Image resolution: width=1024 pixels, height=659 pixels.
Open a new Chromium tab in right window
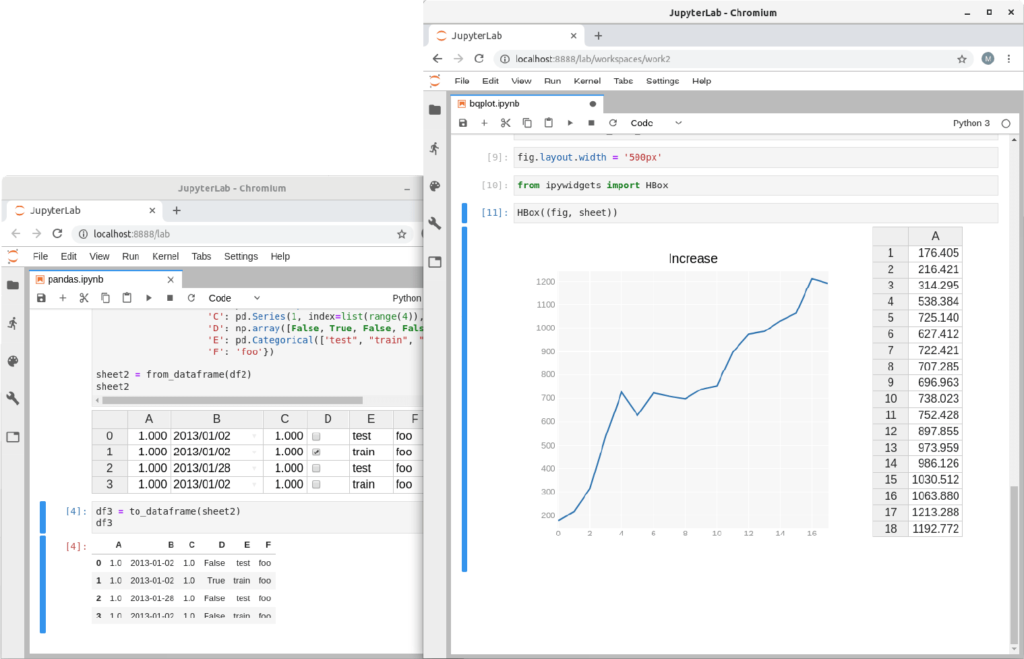598,35
